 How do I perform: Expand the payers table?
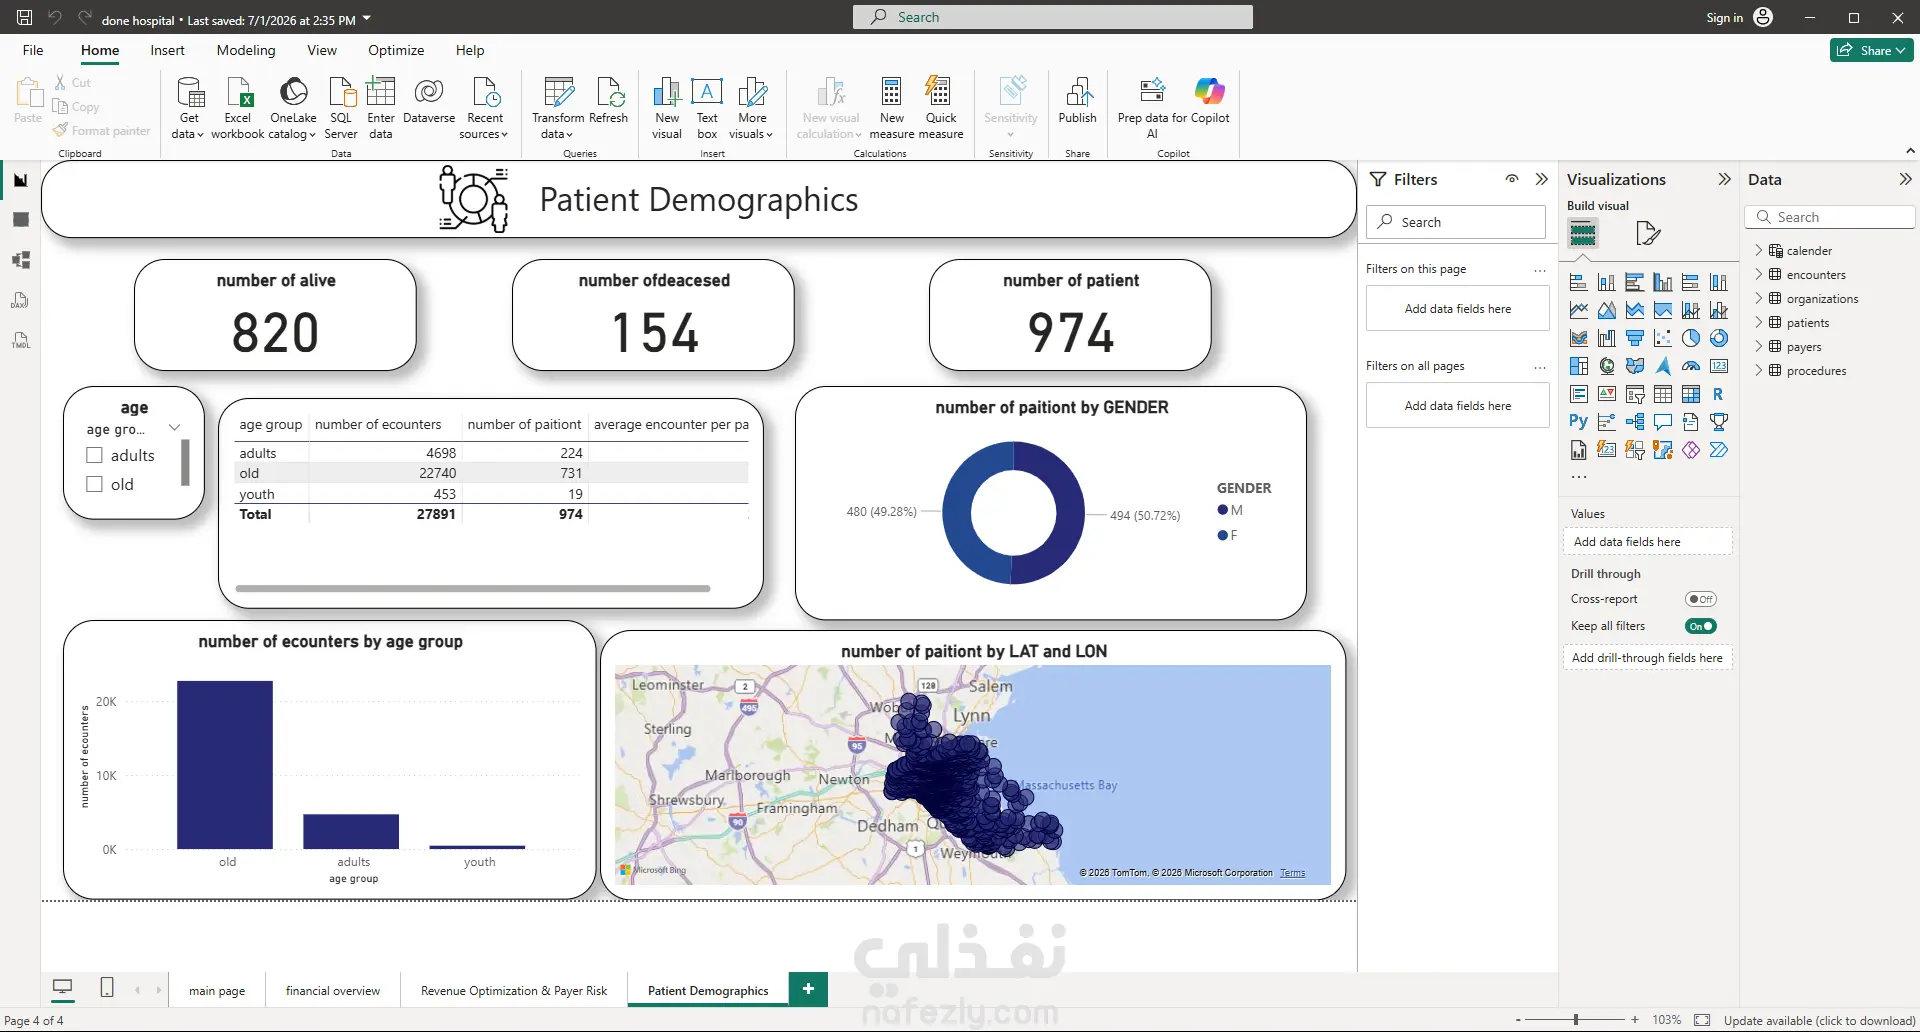tap(1759, 346)
